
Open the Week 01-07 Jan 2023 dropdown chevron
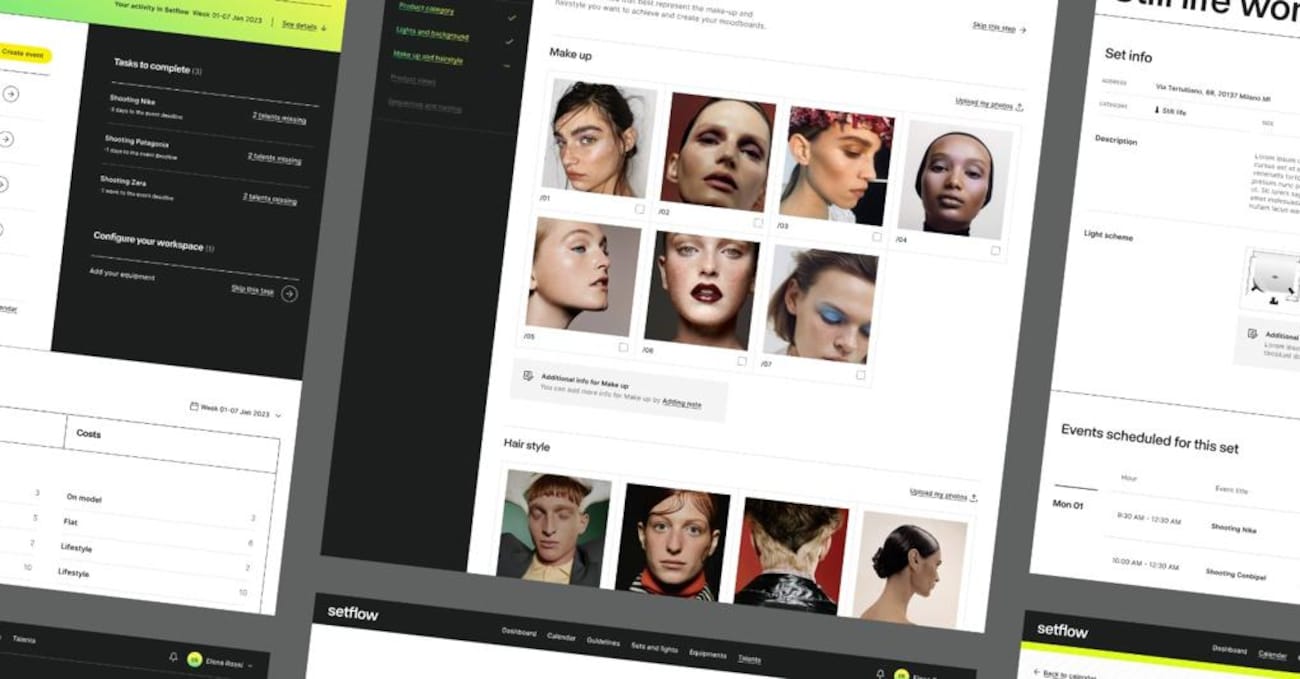pyautogui.click(x=278, y=415)
